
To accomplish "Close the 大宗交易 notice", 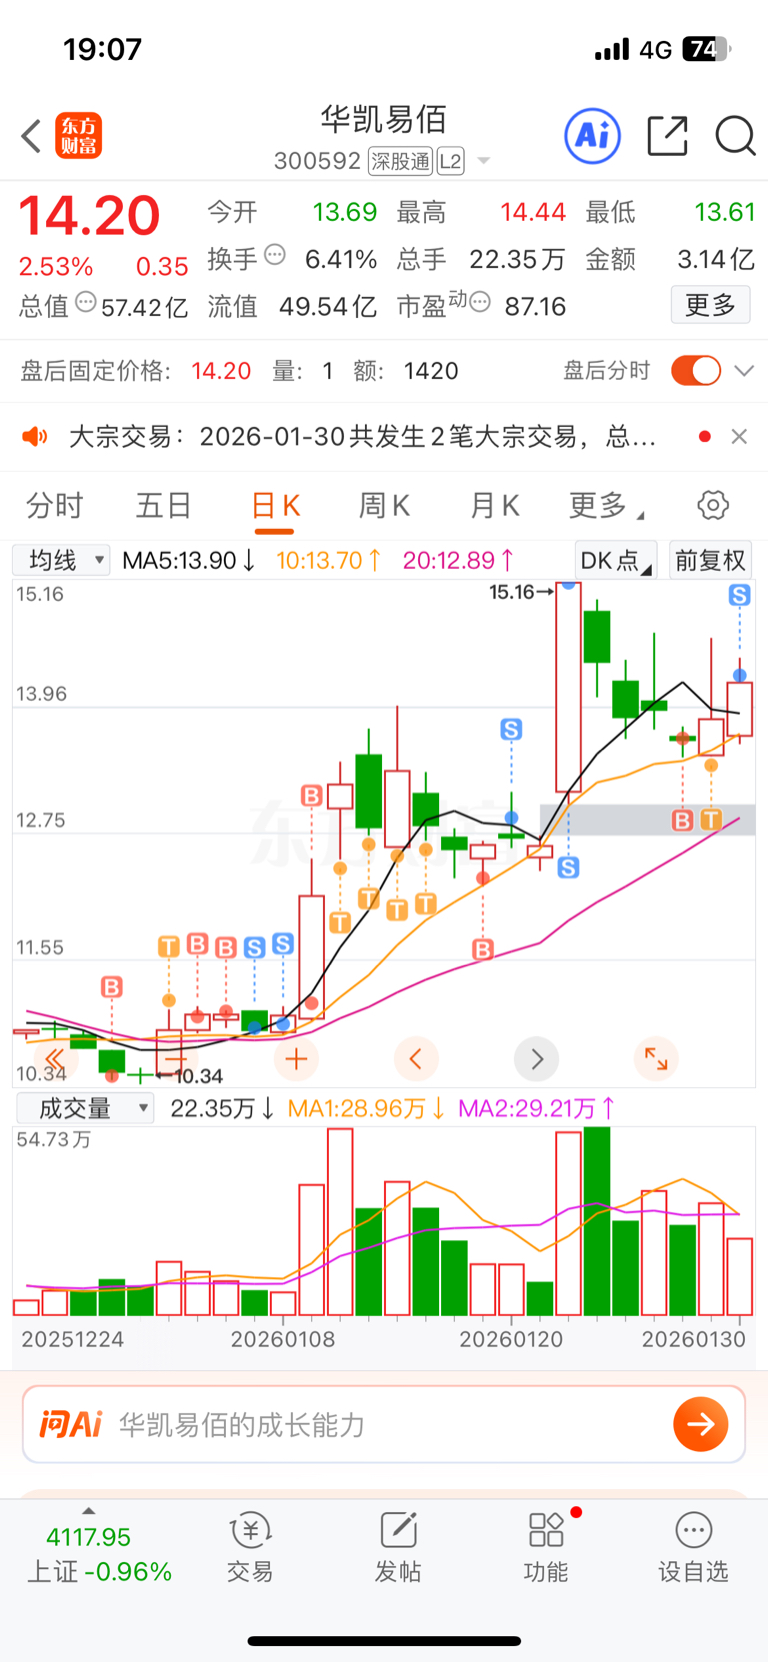I will [x=739, y=436].
